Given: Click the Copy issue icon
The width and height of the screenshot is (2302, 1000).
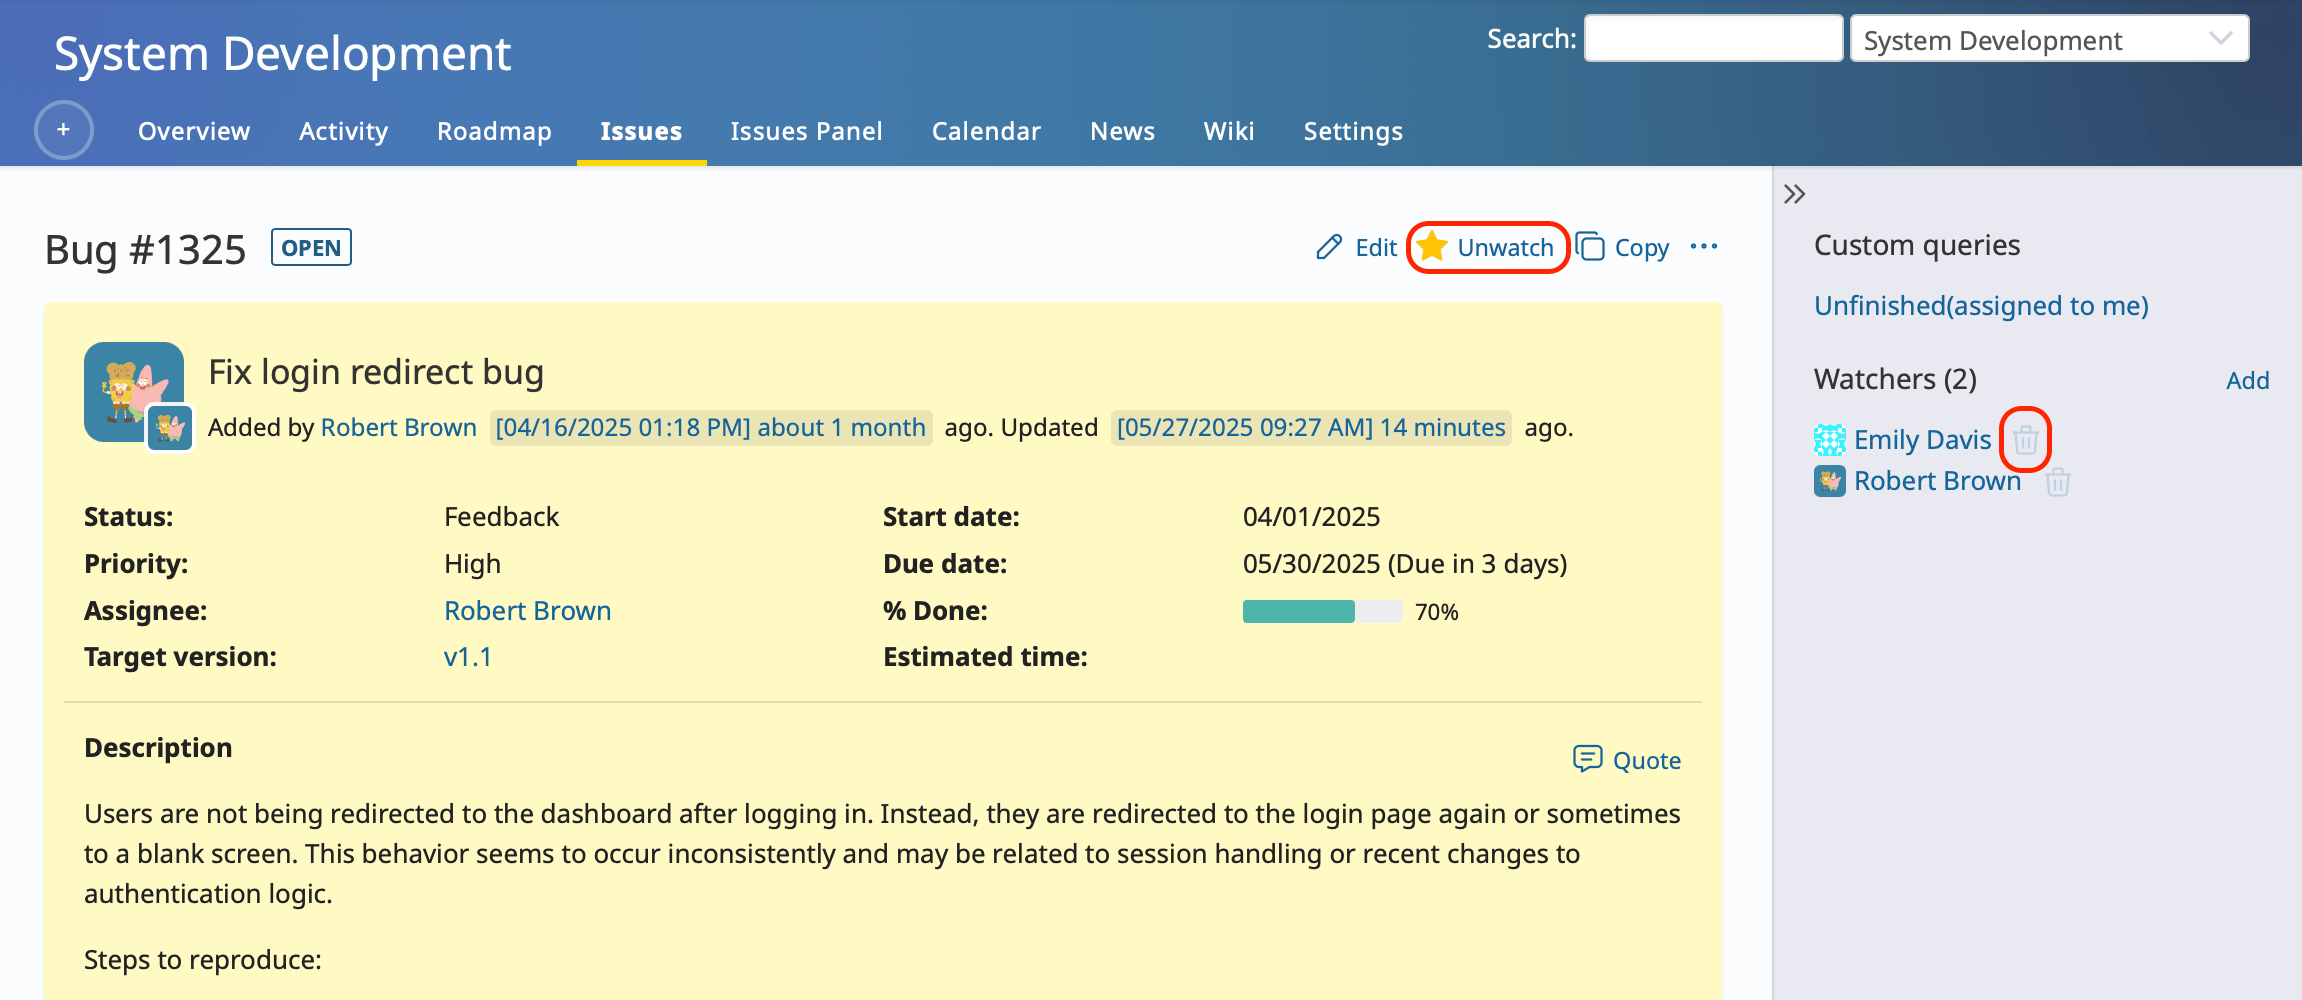Looking at the screenshot, I should [1590, 247].
